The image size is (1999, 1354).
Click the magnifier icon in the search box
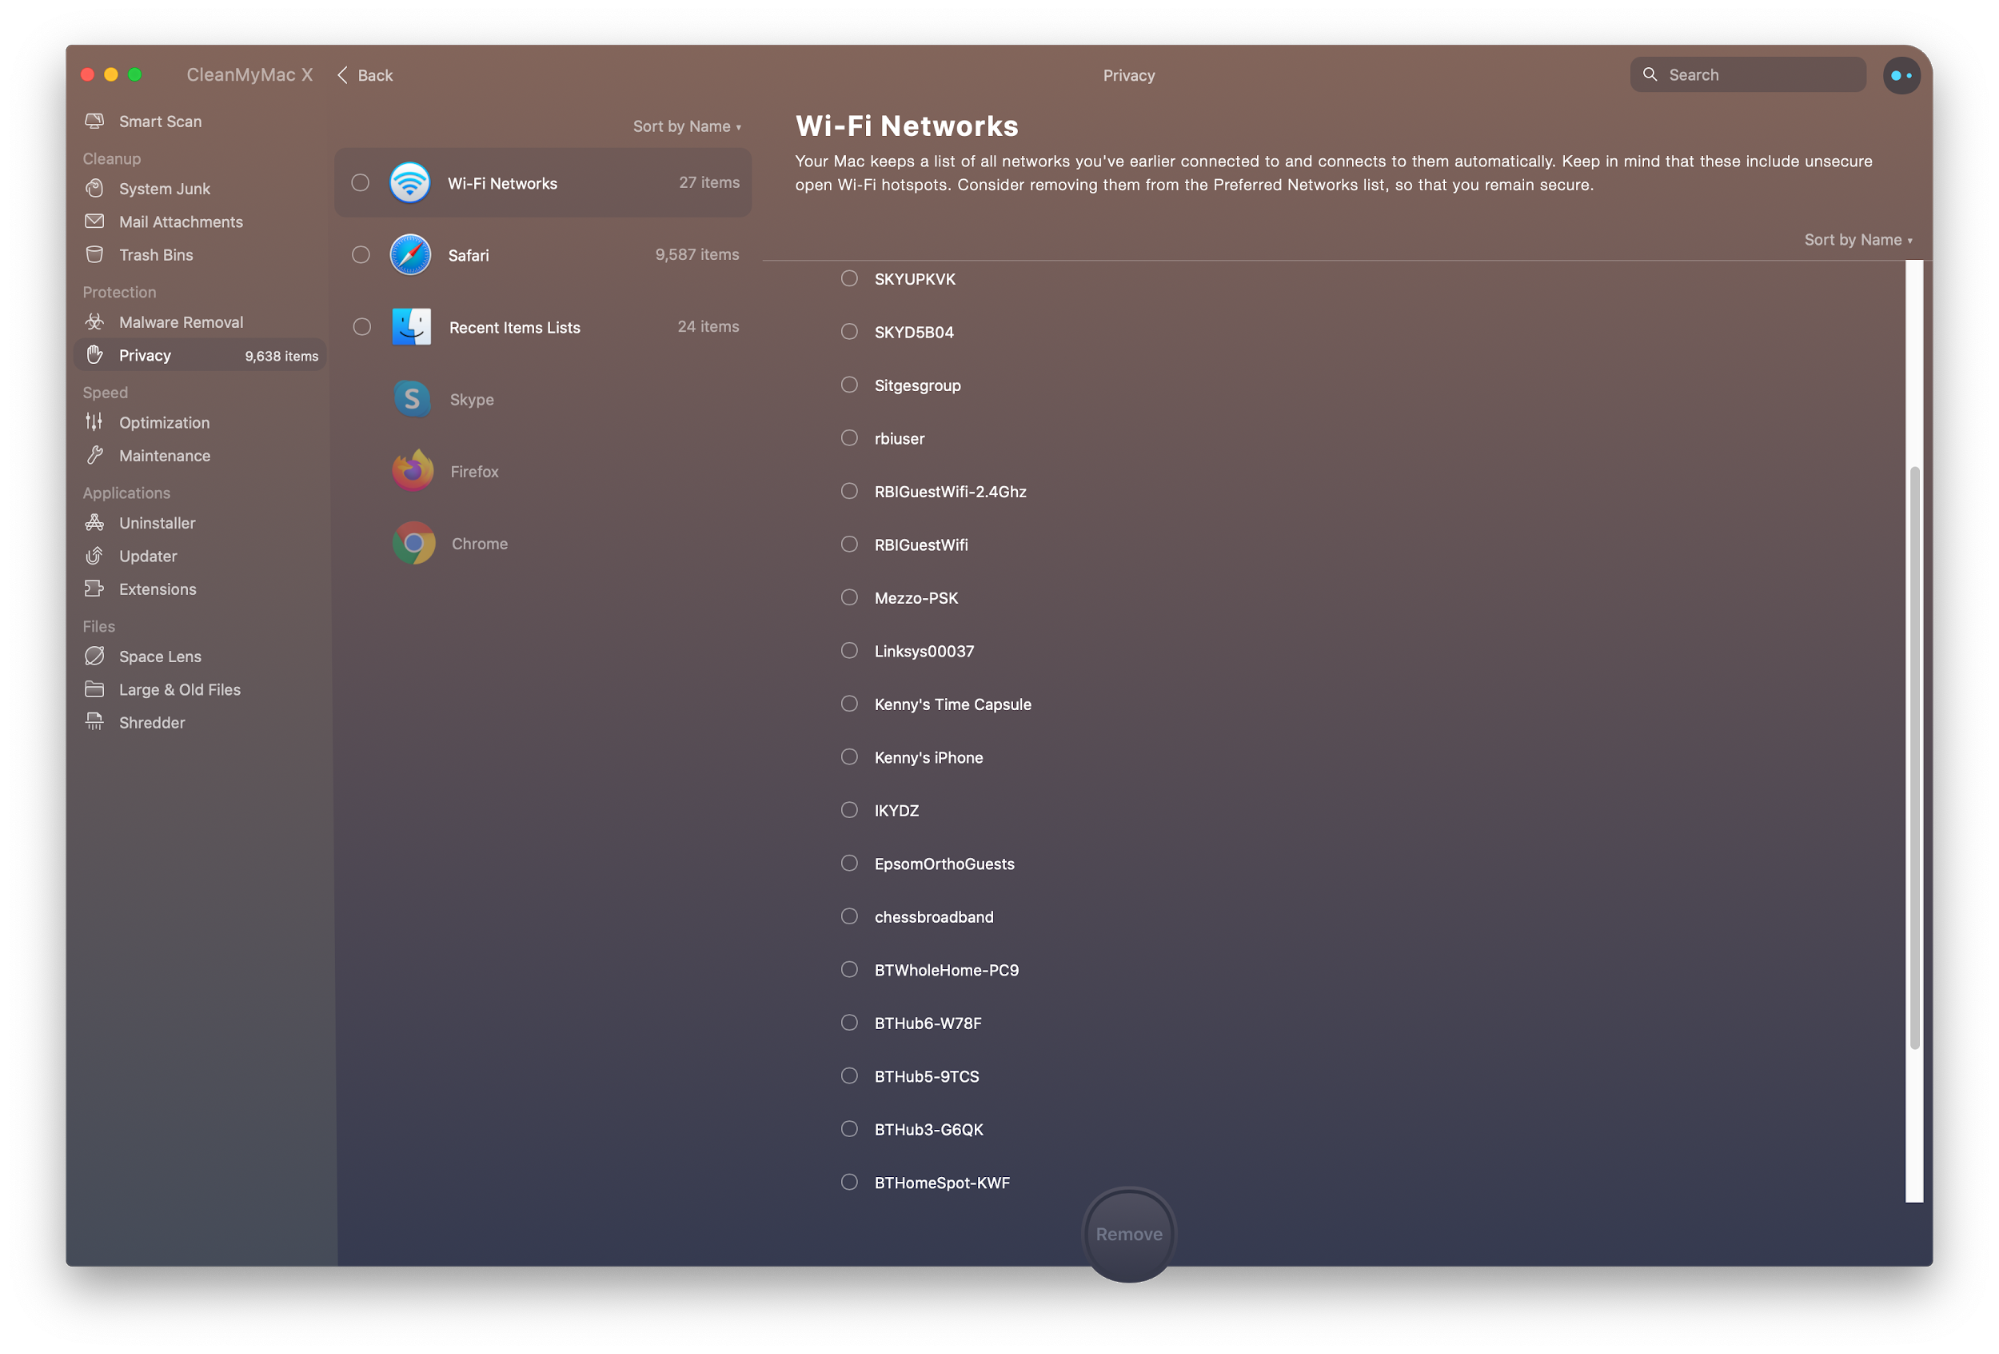(1650, 74)
